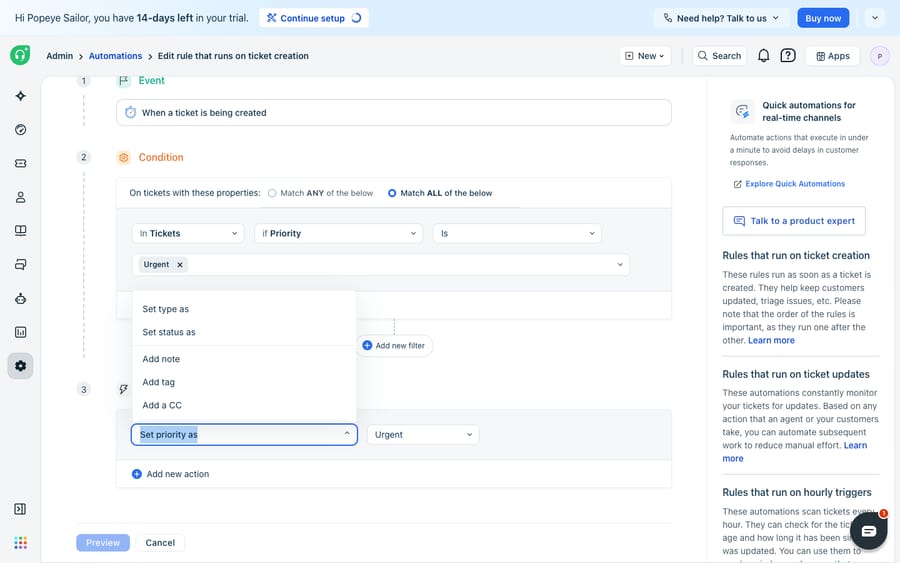
Task: Open Learn more under ticket creation rules
Action: click(x=771, y=340)
